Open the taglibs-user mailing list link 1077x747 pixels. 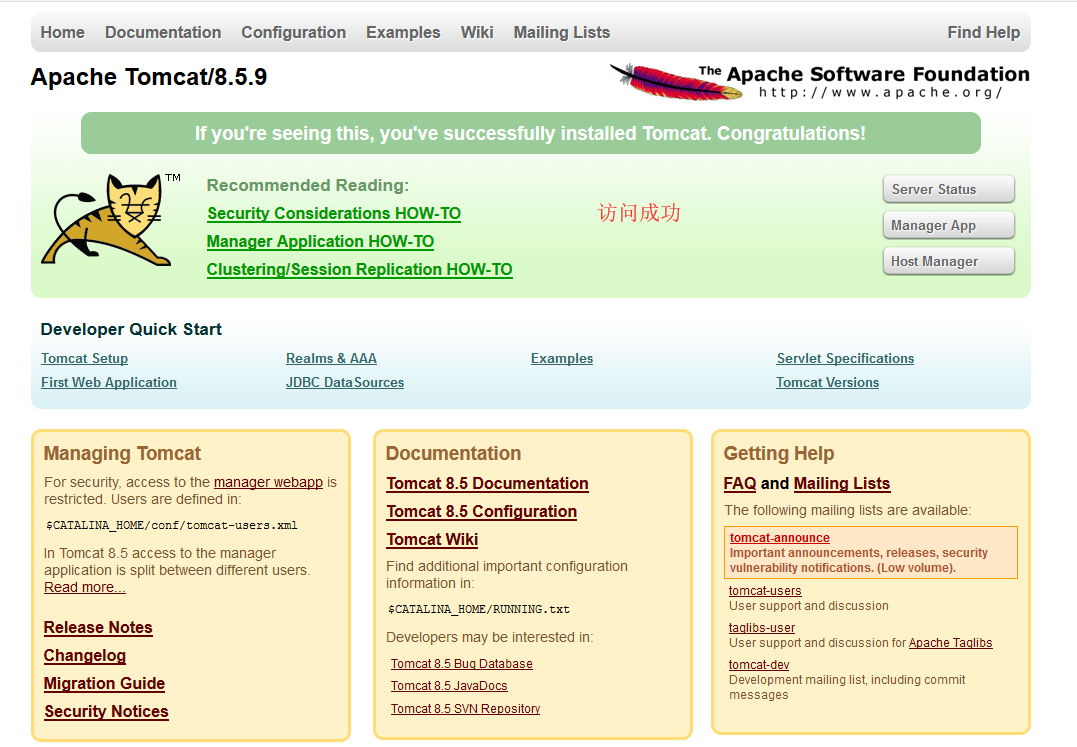[x=762, y=628]
